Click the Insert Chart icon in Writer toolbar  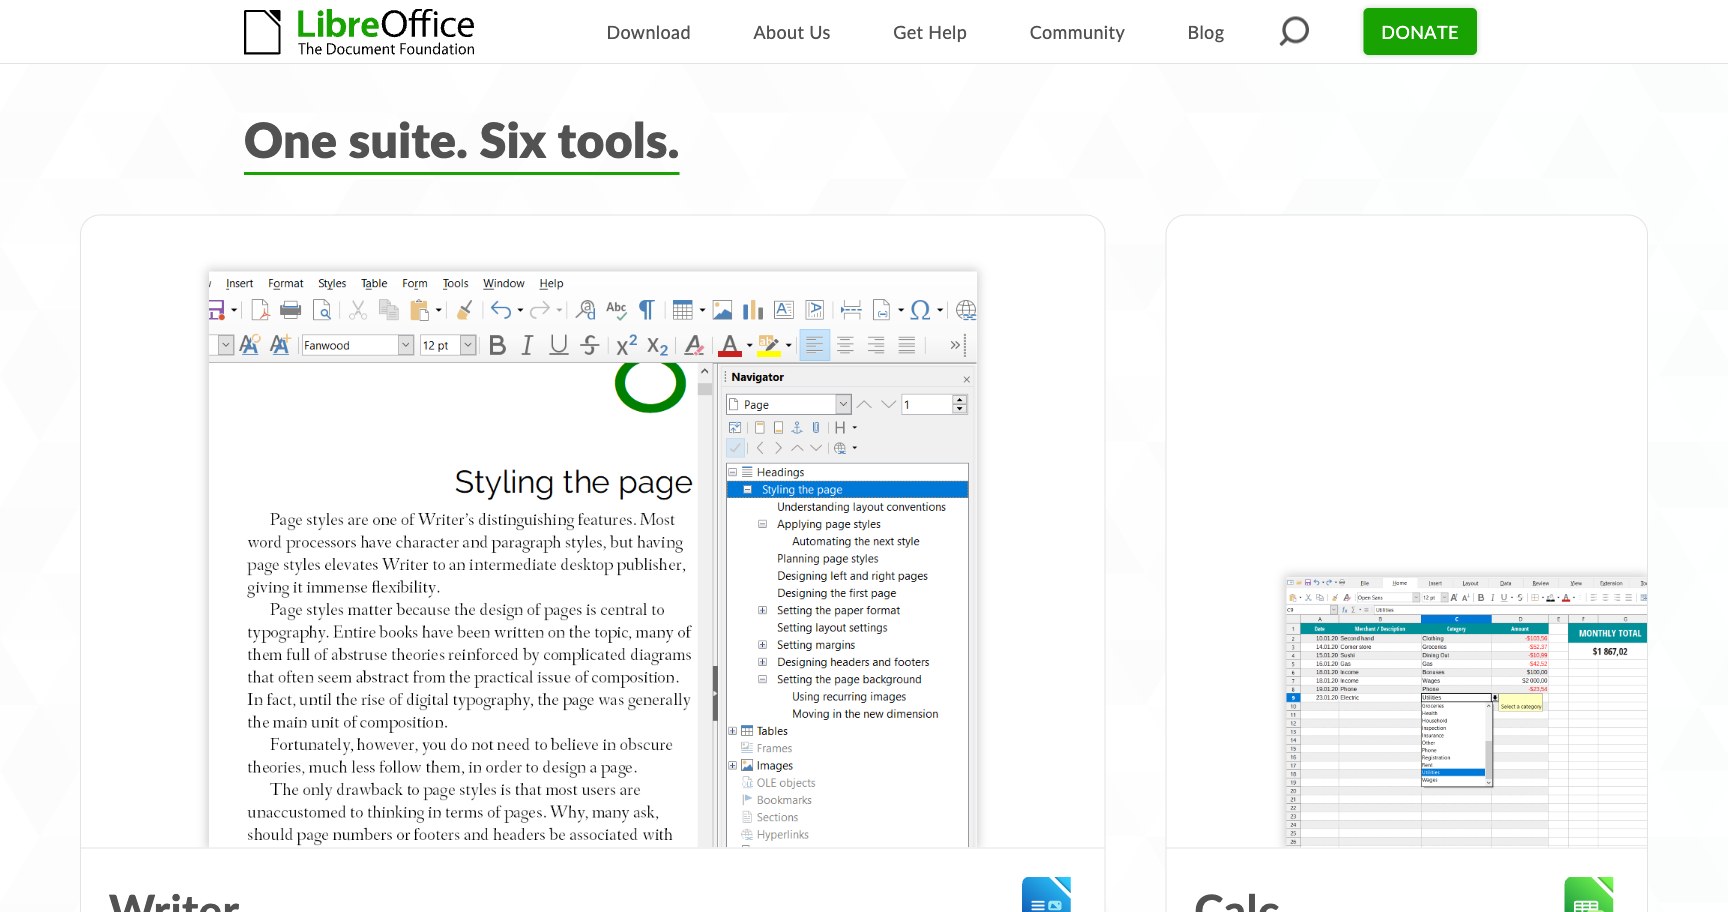[753, 310]
